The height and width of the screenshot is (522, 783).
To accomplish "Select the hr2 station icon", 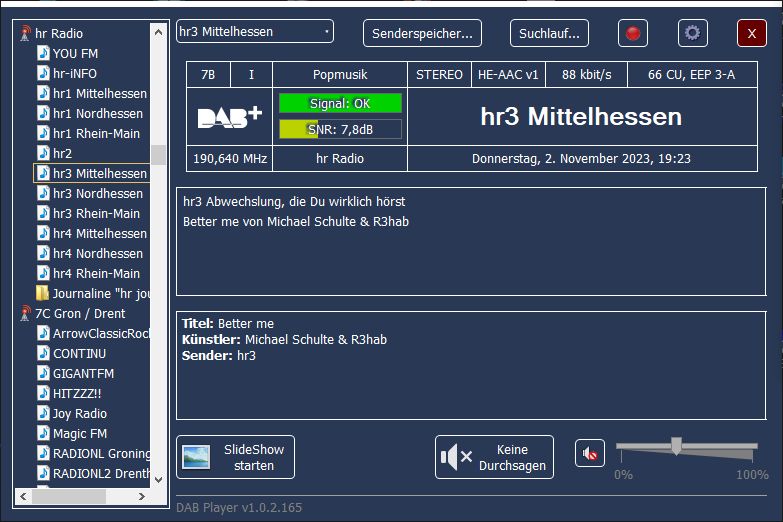I will point(43,153).
